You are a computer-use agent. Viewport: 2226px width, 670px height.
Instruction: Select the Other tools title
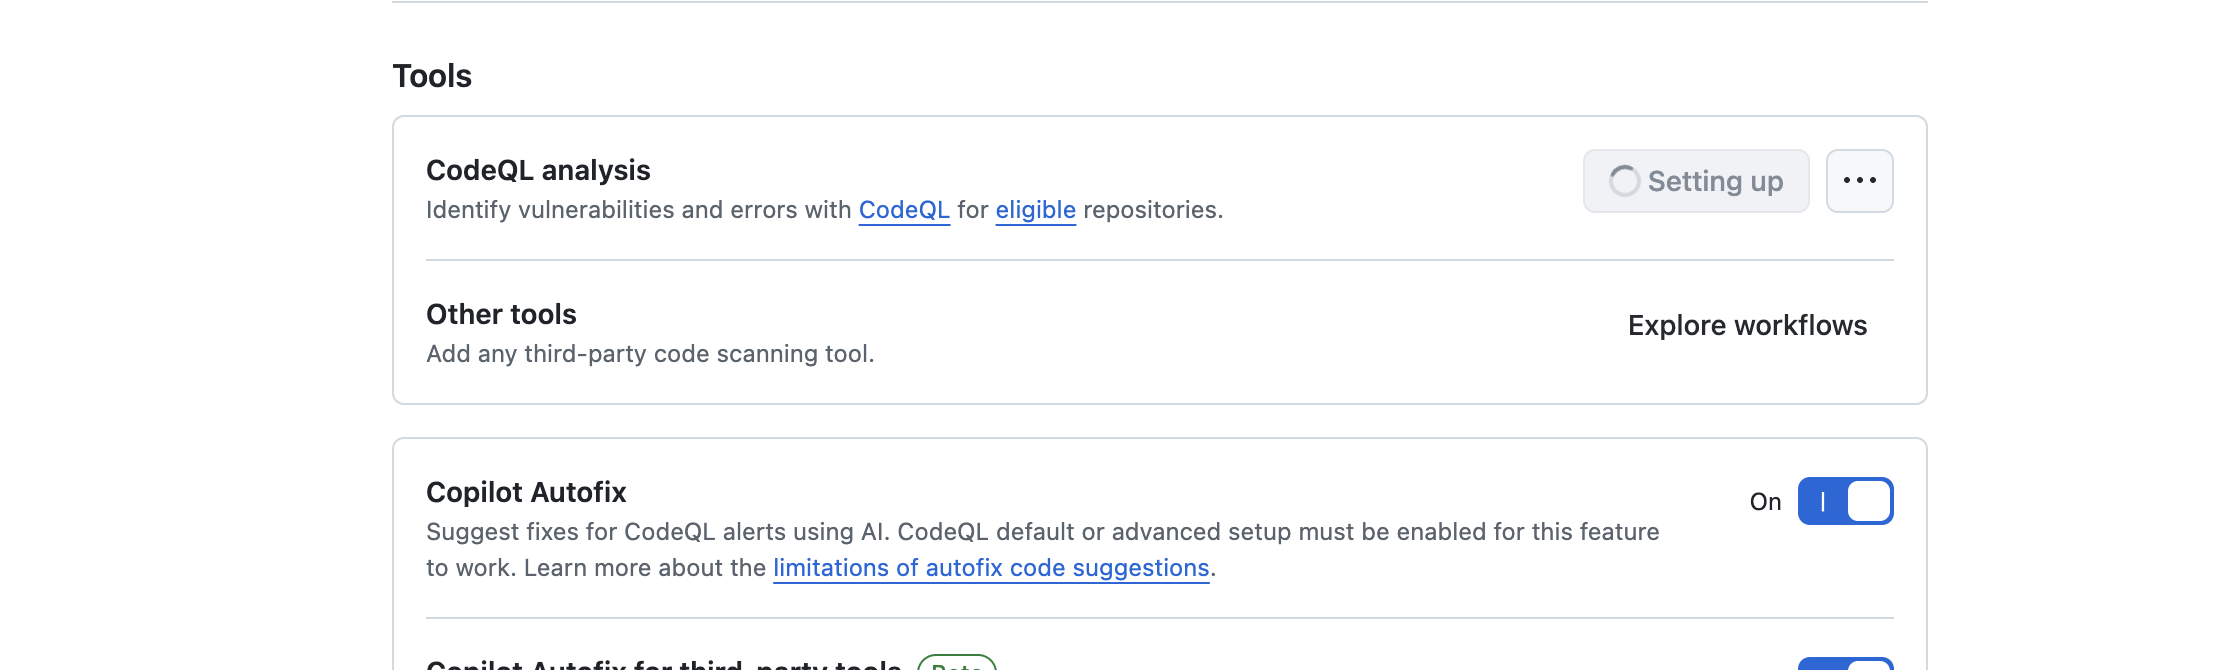point(501,314)
